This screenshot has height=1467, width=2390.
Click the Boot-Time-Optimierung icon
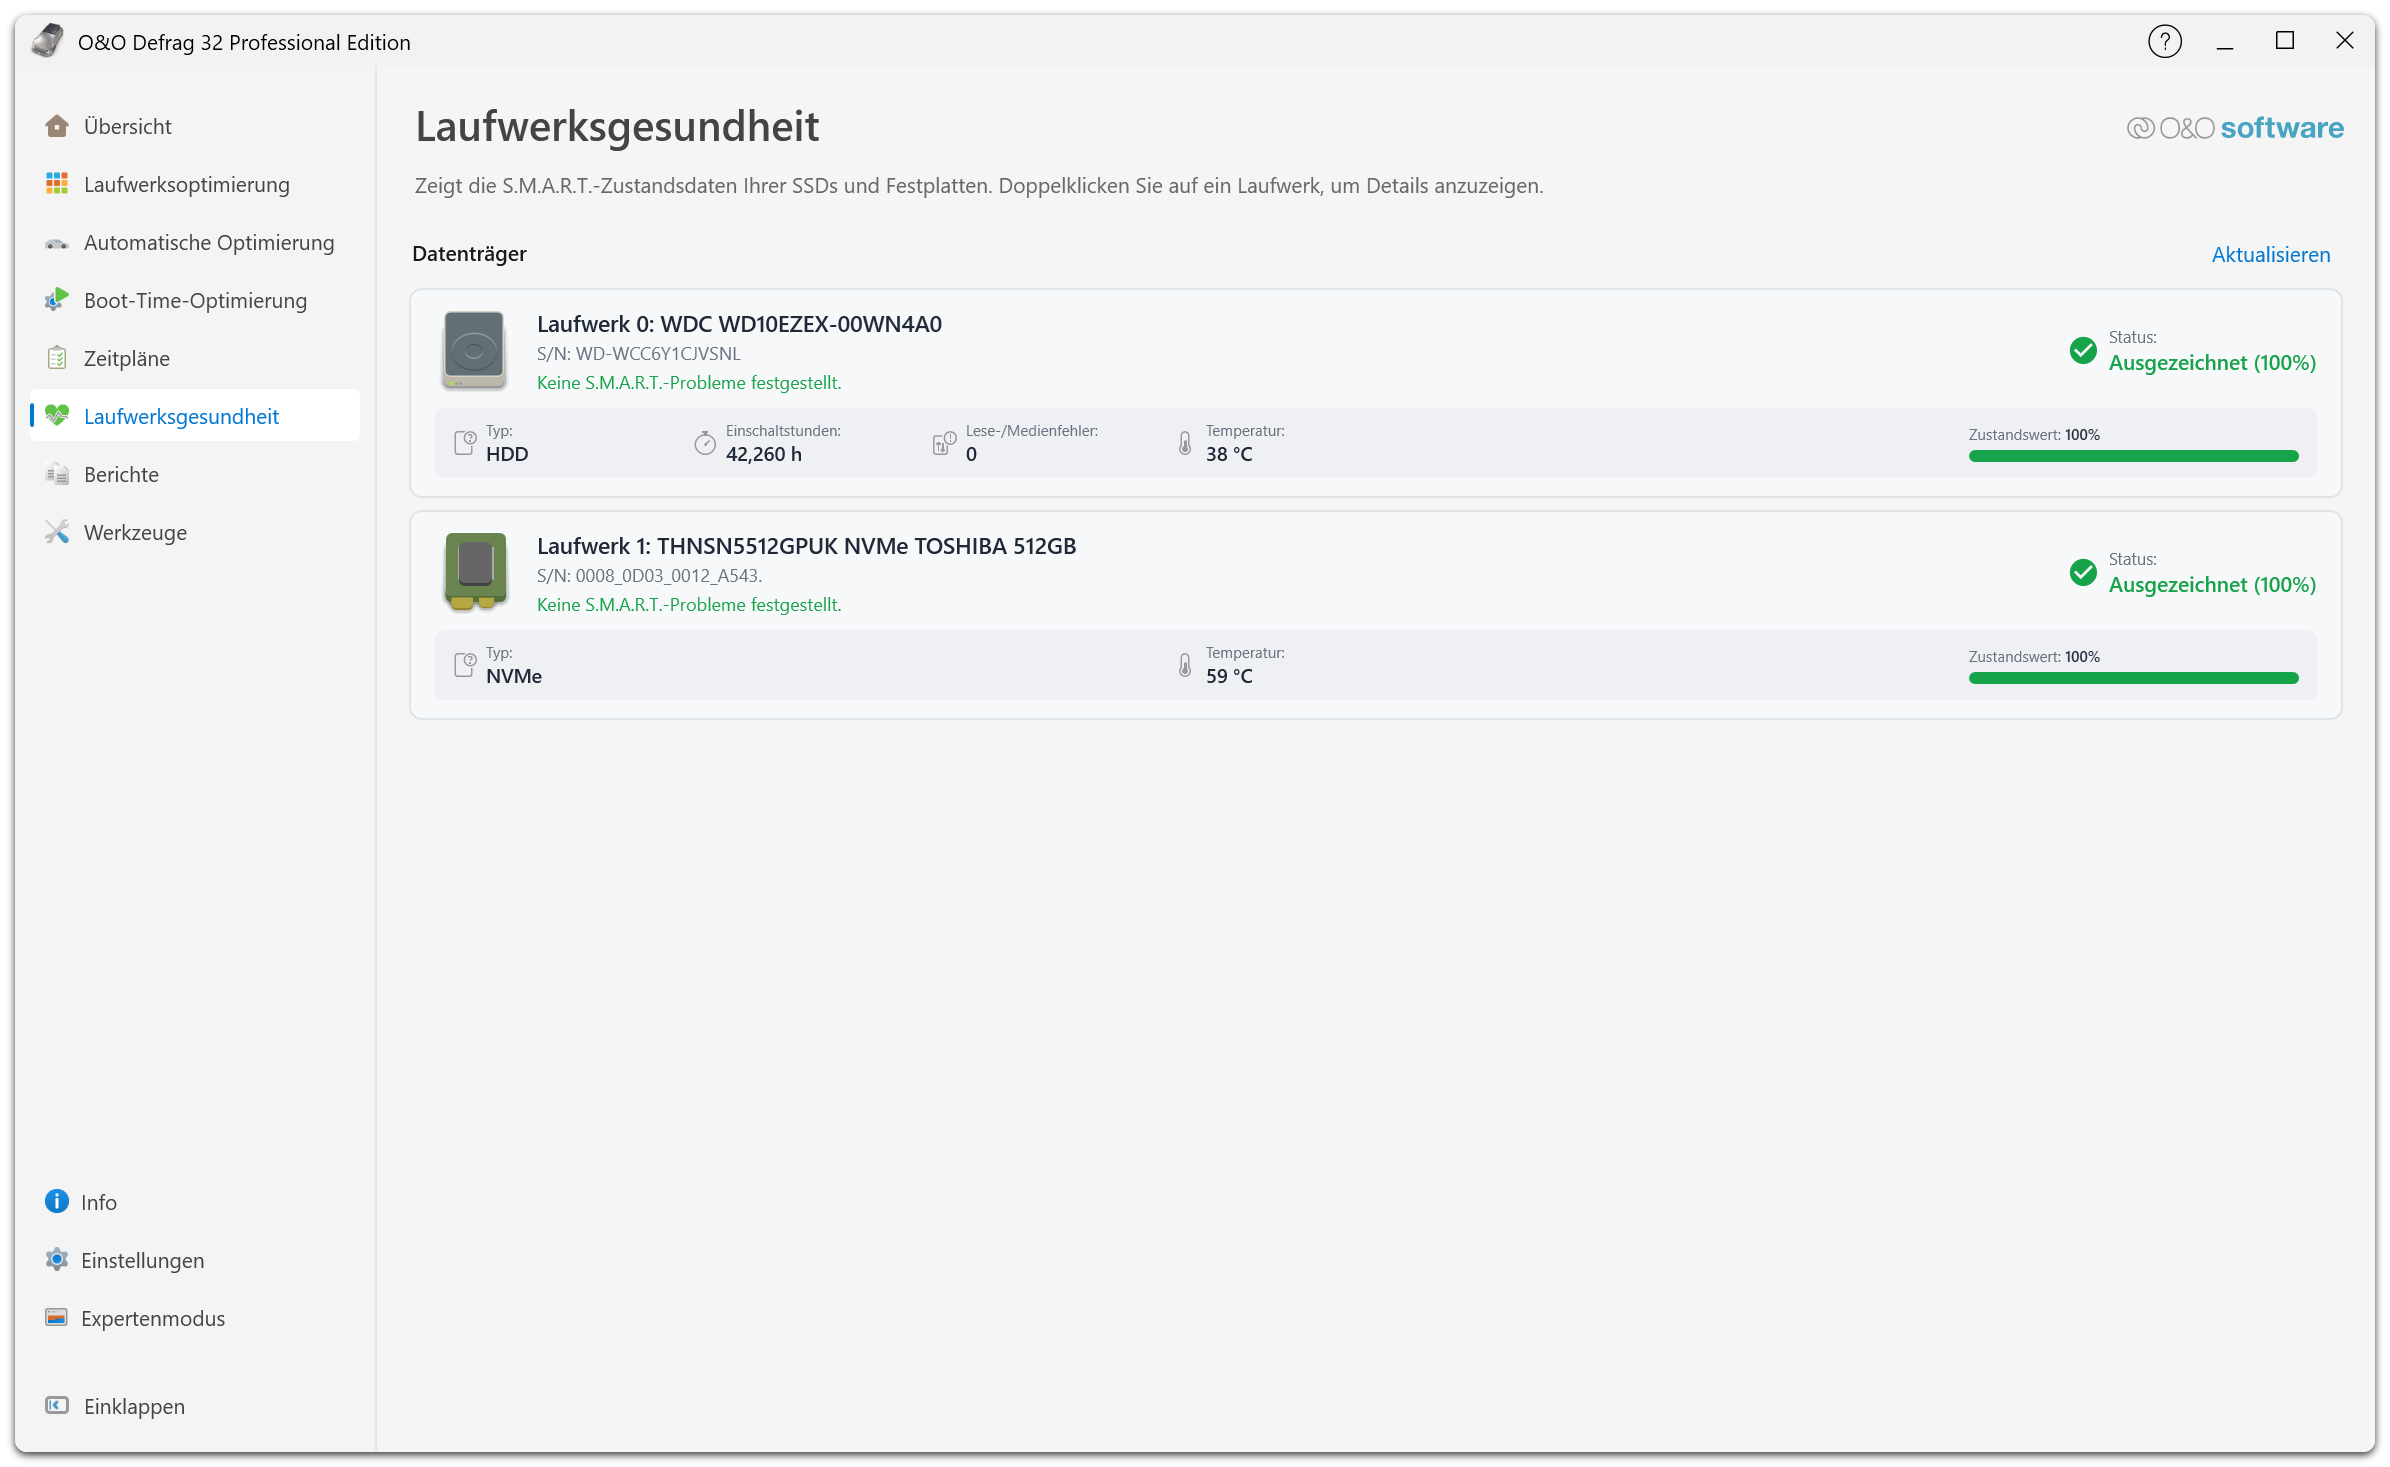click(x=57, y=300)
